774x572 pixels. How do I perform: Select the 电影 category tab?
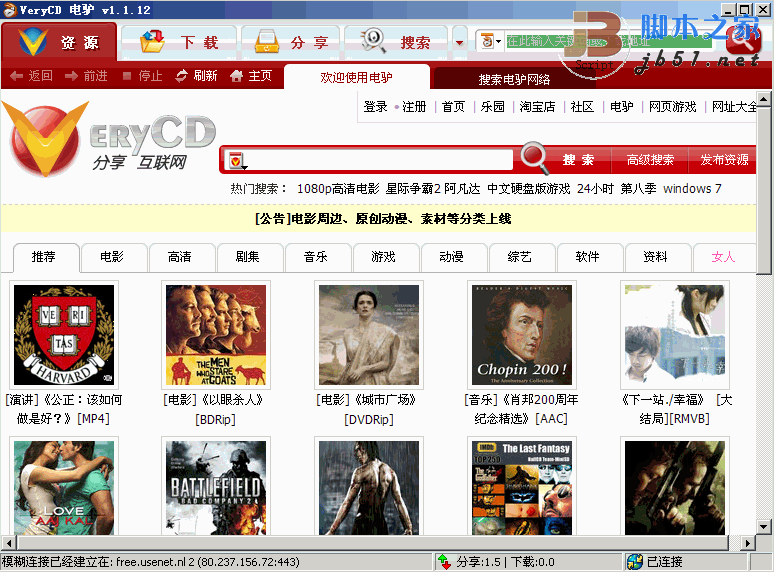(x=114, y=257)
